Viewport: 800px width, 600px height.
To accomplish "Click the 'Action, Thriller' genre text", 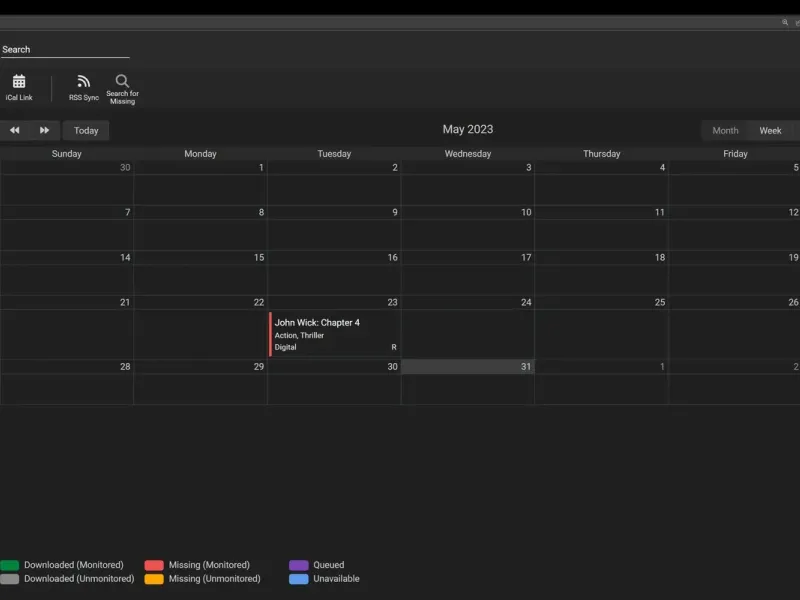I will 299,335.
